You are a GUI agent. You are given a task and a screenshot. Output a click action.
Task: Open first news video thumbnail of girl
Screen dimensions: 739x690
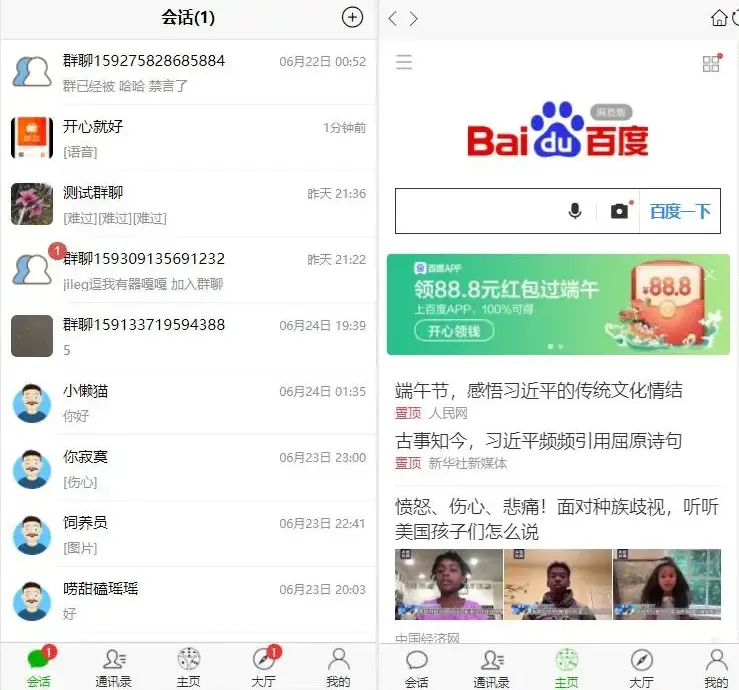449,584
